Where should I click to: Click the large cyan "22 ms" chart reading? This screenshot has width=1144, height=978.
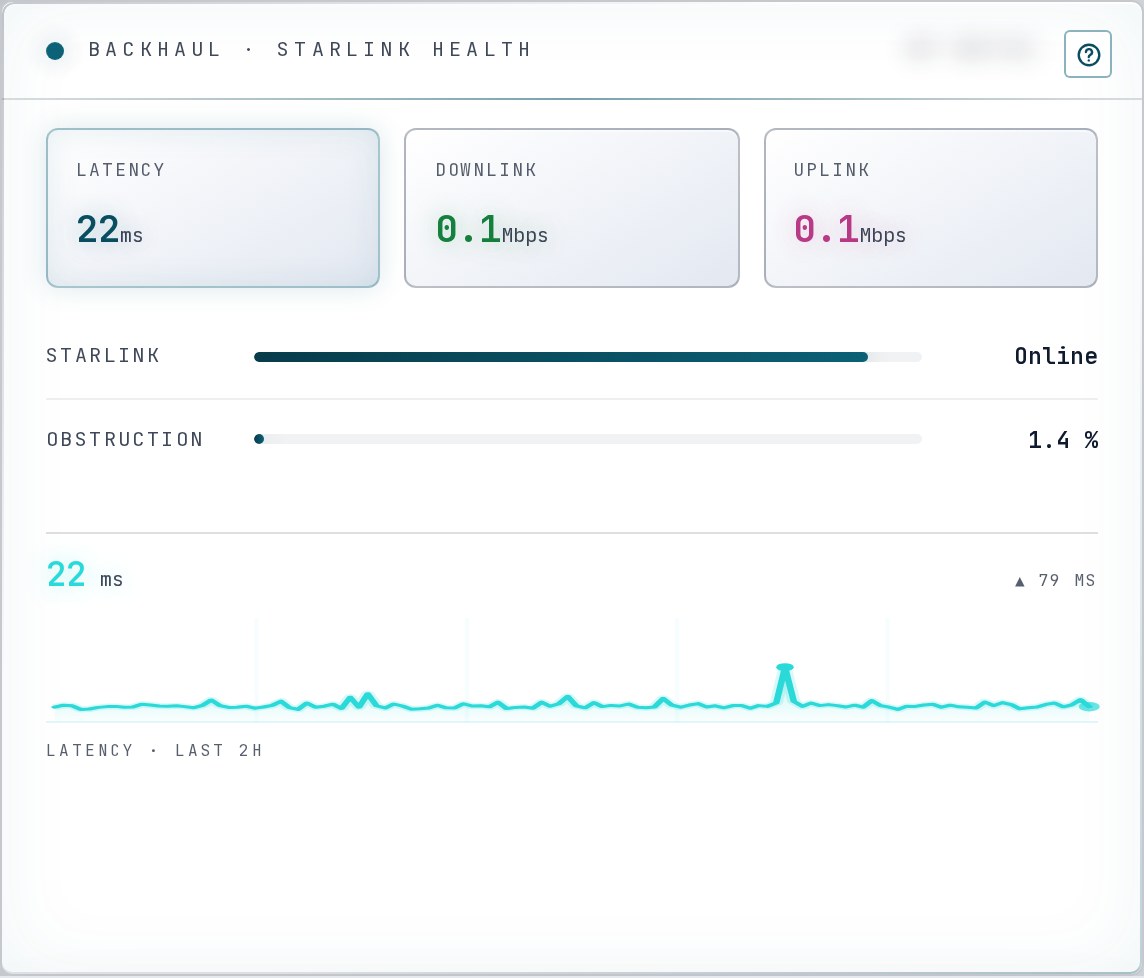85,575
